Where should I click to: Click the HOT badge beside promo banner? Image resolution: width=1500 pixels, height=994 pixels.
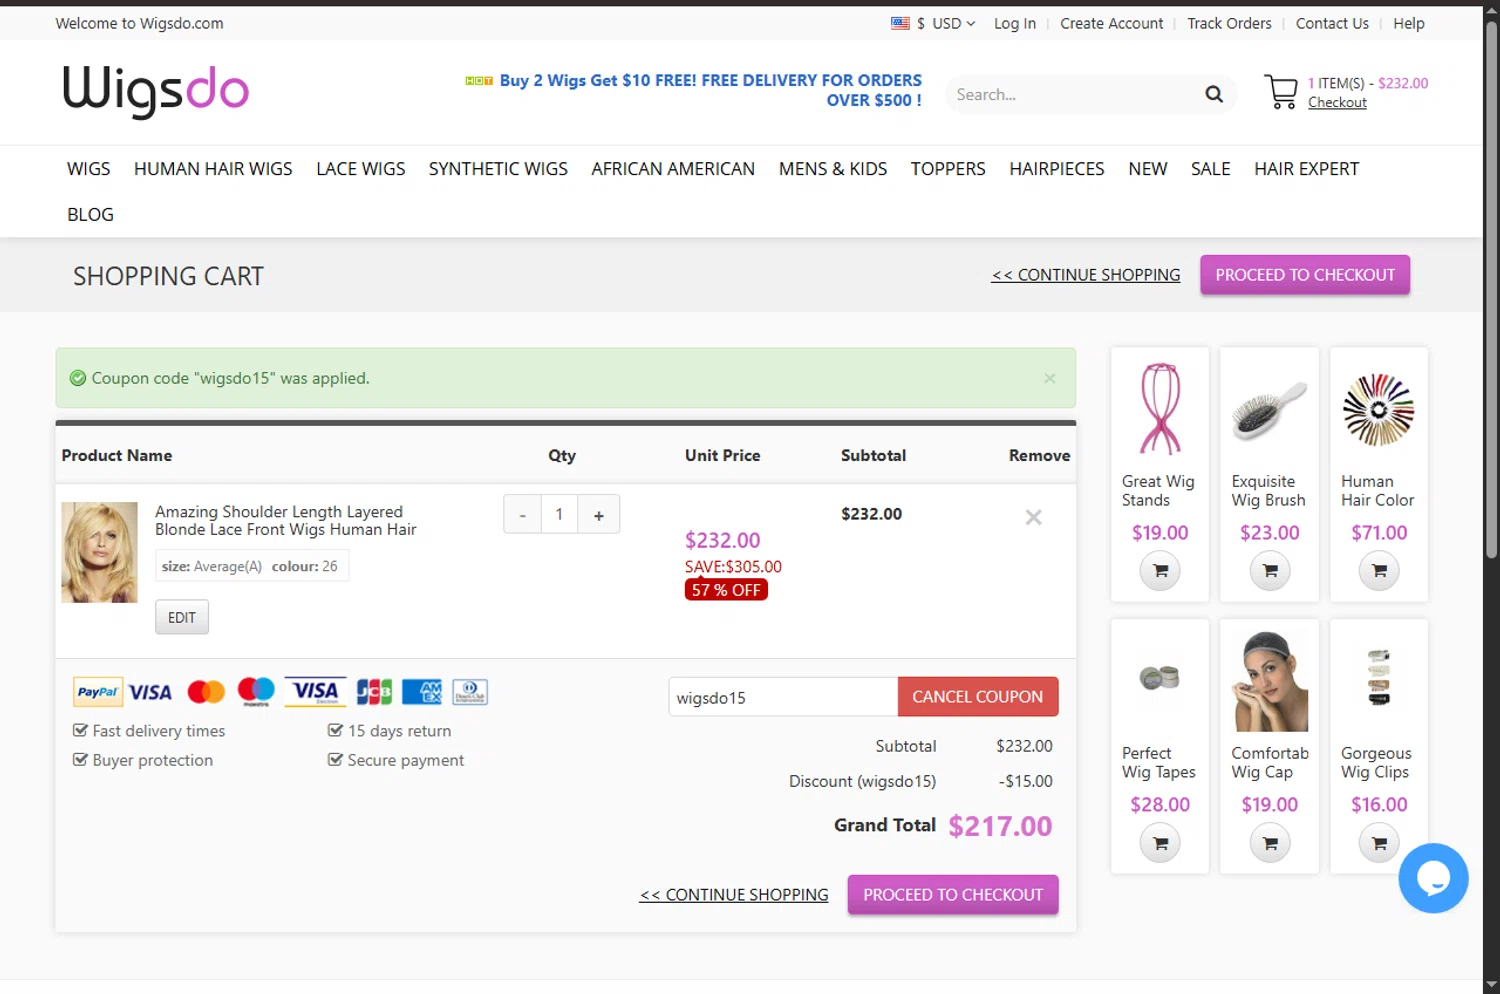point(479,80)
